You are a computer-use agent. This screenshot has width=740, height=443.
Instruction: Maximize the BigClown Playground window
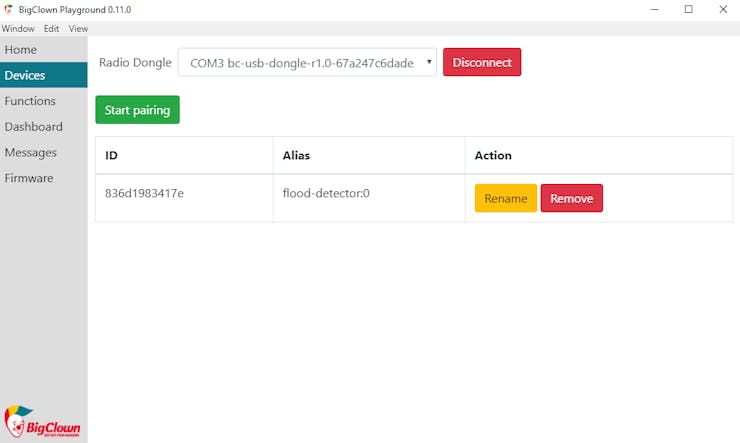pos(688,9)
